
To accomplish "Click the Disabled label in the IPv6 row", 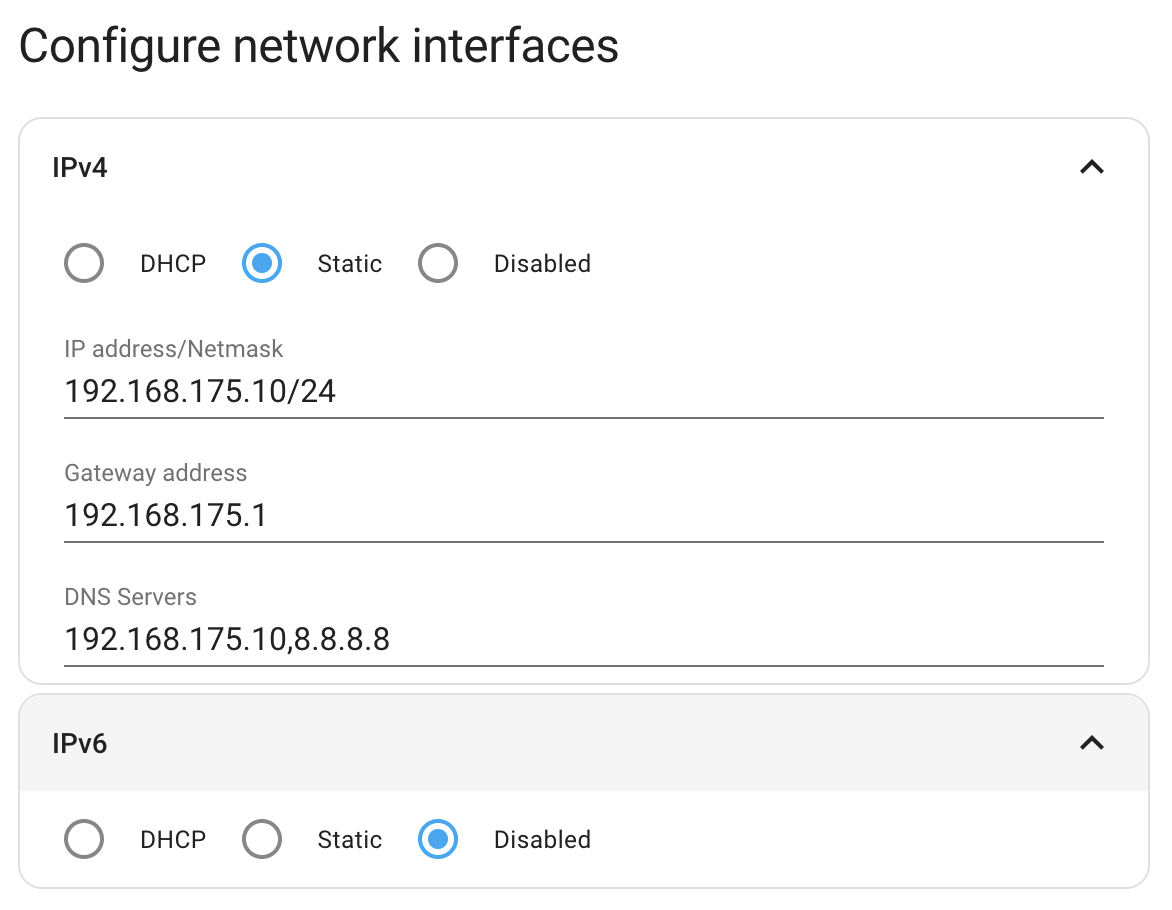I will pyautogui.click(x=542, y=839).
